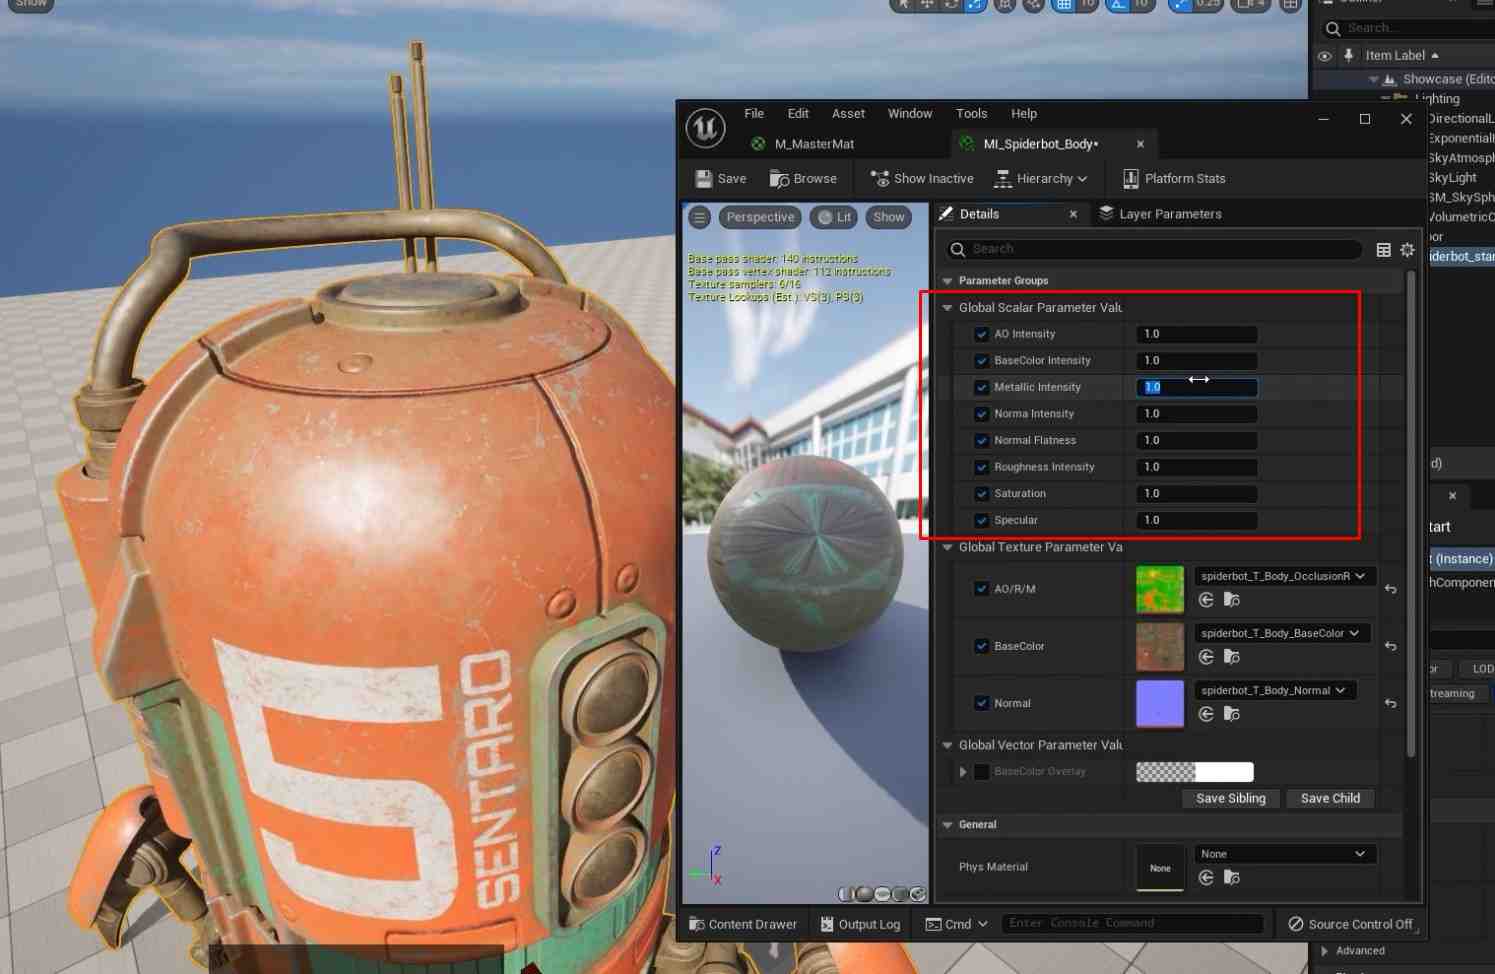Open the spiderbot_T_Body_BaseColor texture dropdown
The image size is (1495, 974).
click(x=1281, y=633)
